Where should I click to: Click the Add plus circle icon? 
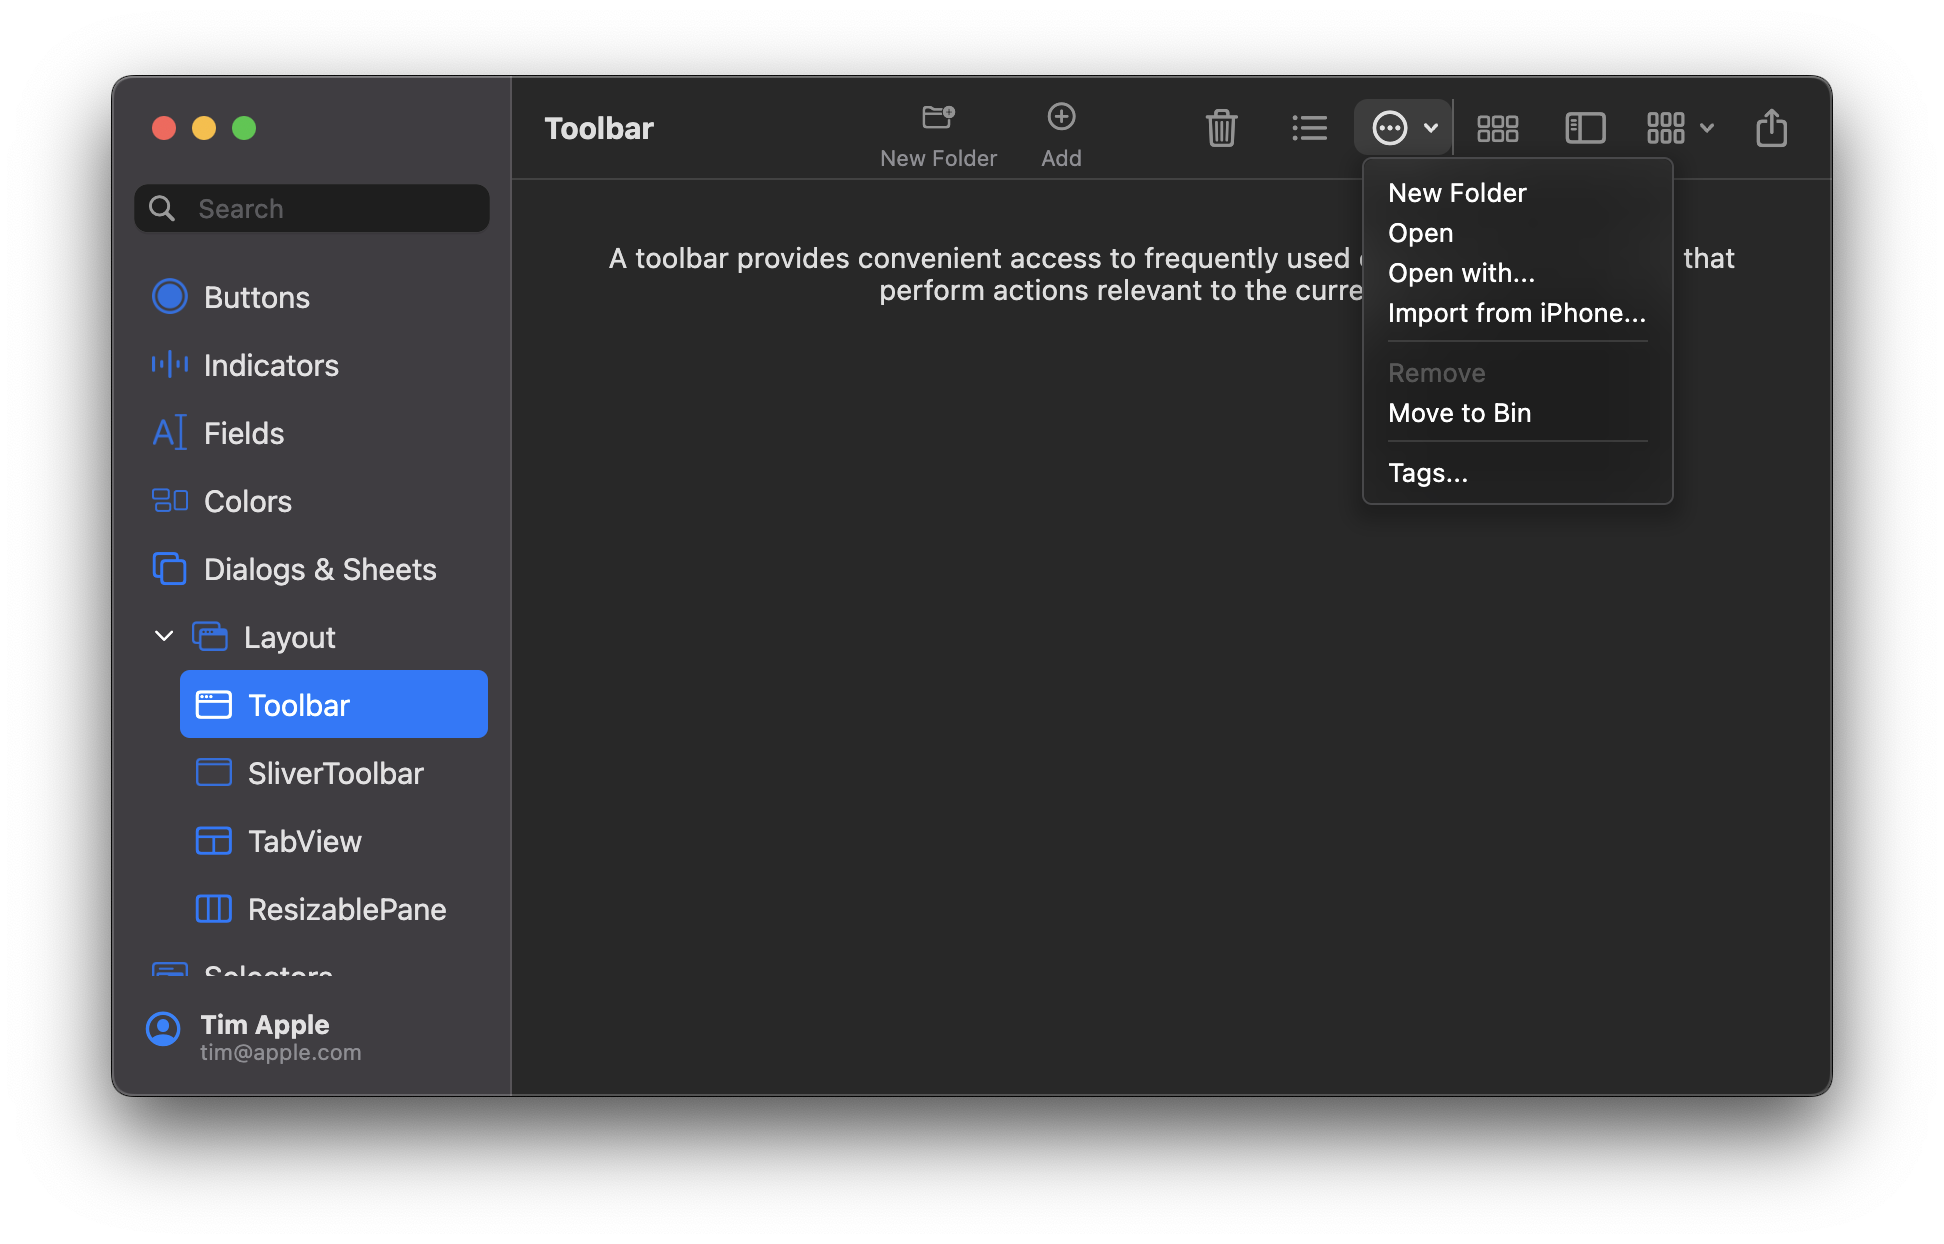[x=1061, y=118]
